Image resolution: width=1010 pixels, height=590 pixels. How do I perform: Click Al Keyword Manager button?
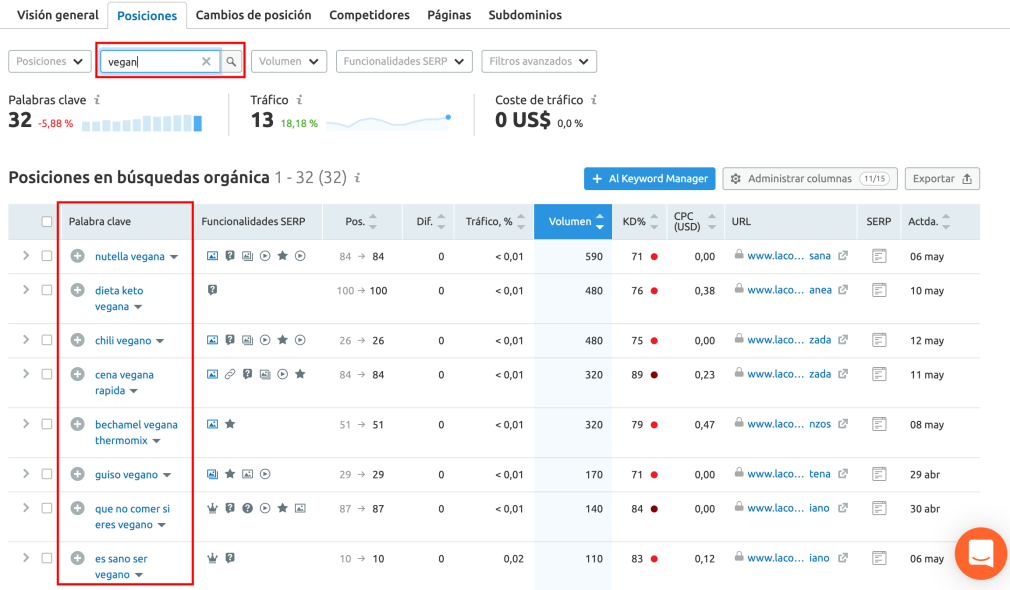pos(649,178)
